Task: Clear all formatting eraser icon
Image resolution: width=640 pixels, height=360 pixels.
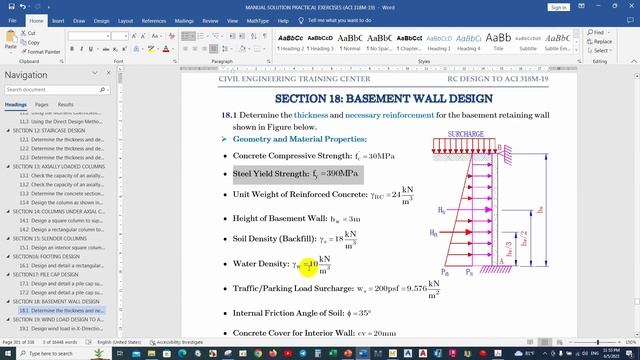Action: tap(171, 36)
